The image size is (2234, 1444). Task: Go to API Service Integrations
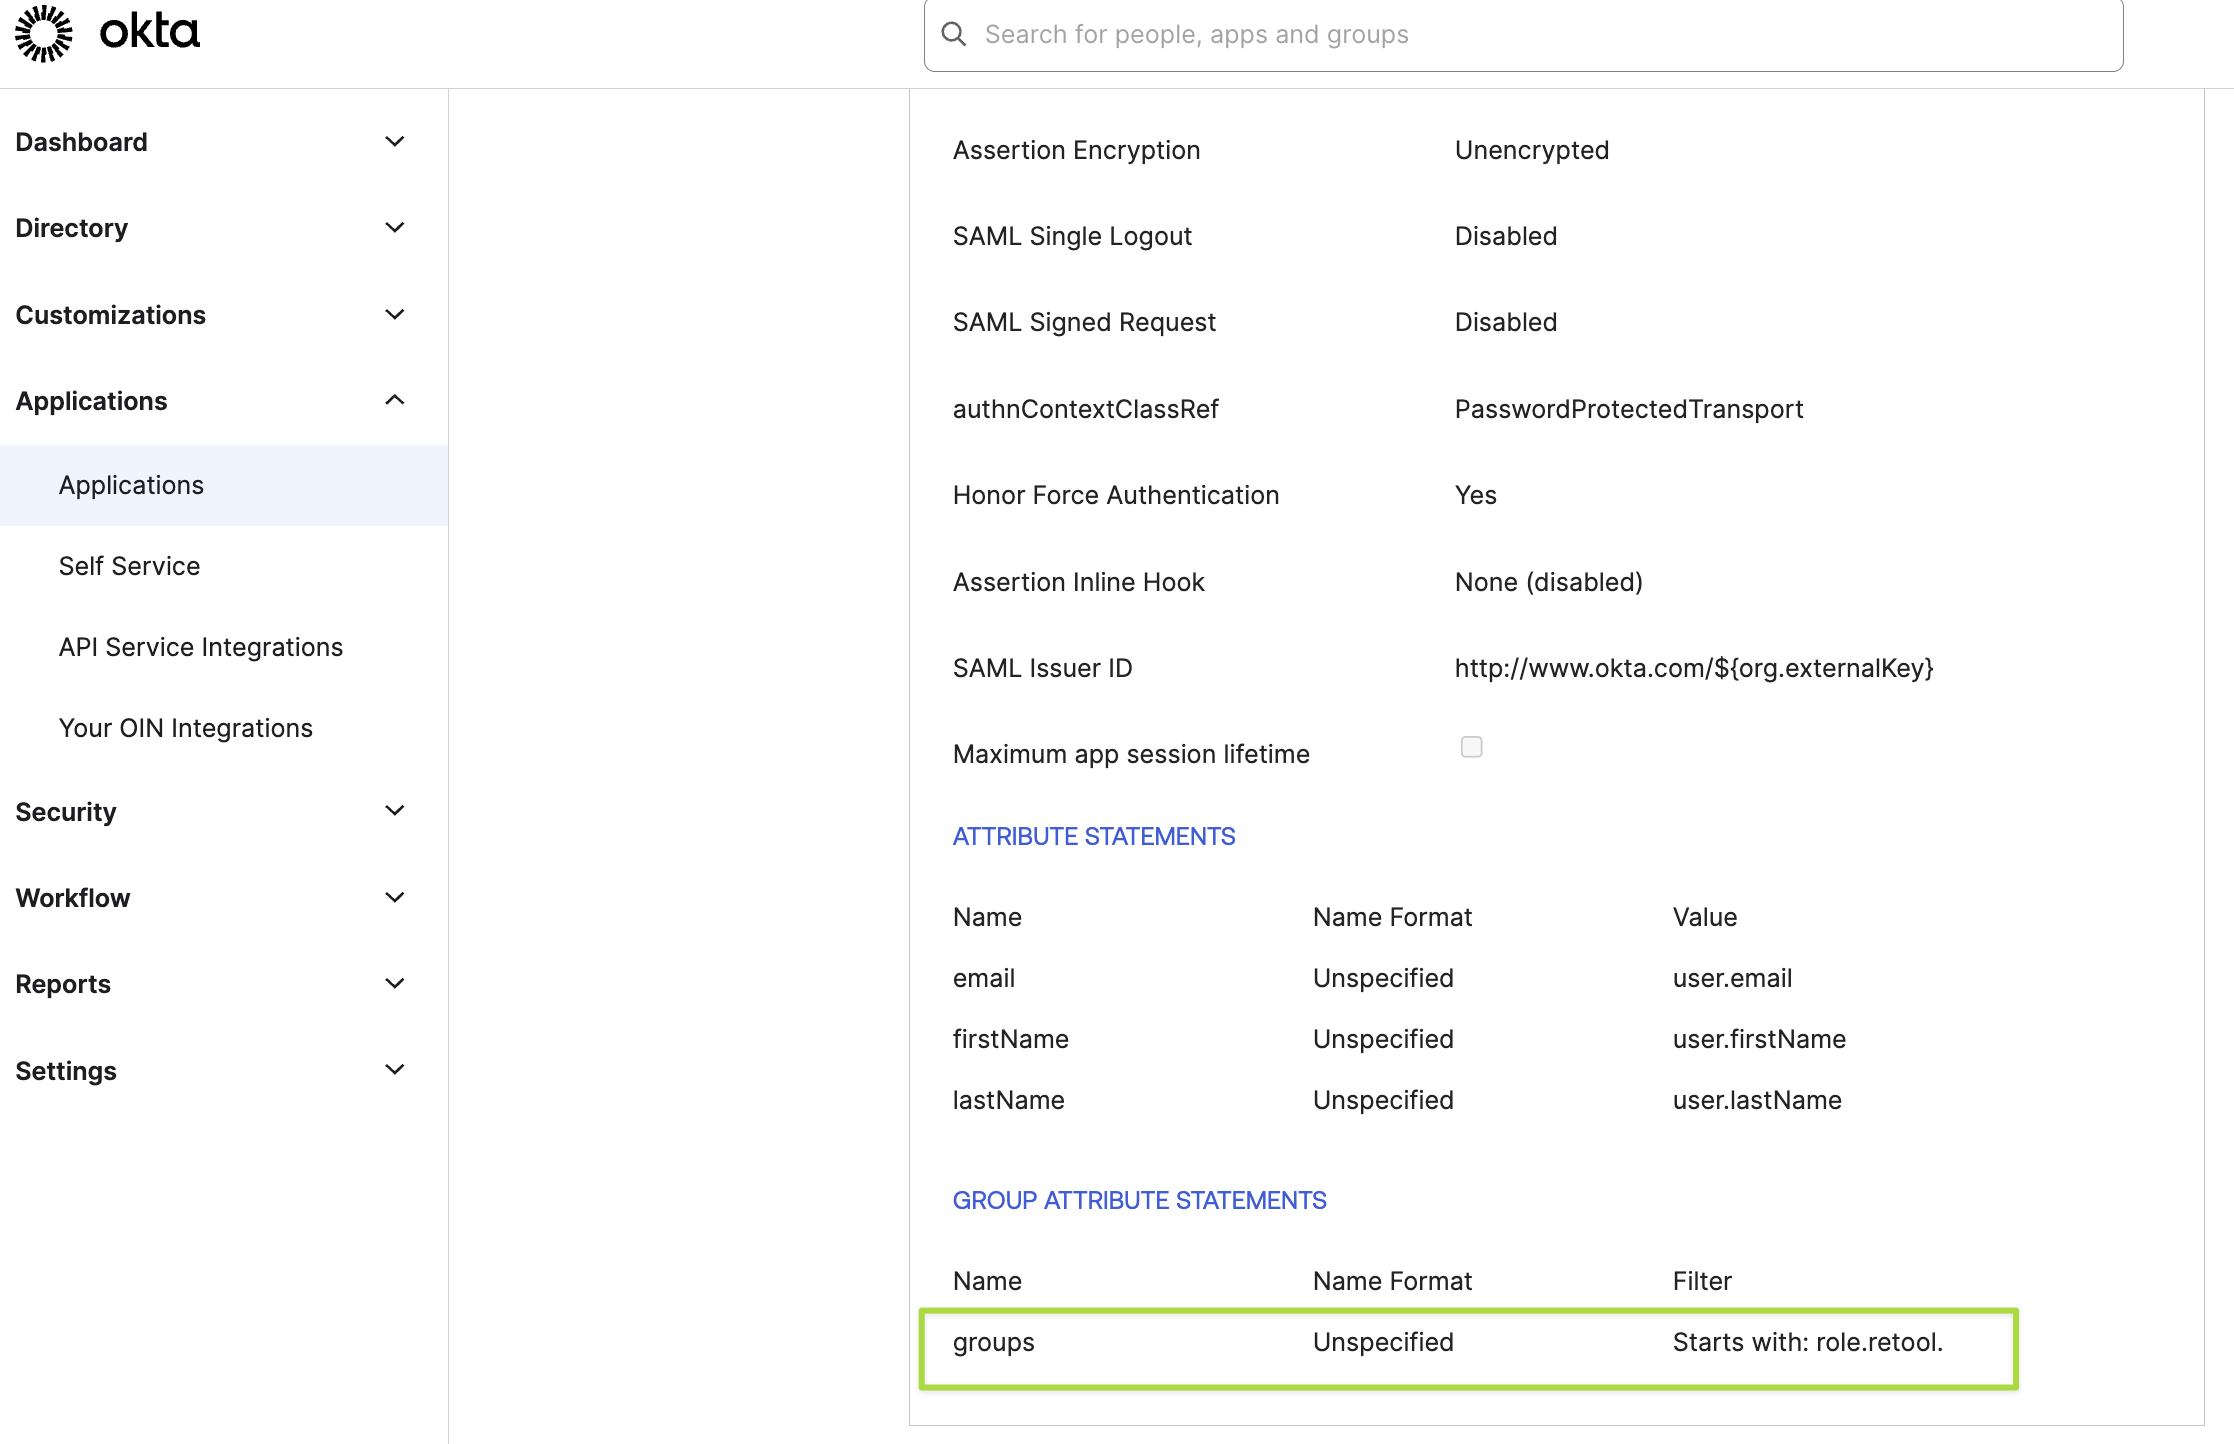[200, 647]
